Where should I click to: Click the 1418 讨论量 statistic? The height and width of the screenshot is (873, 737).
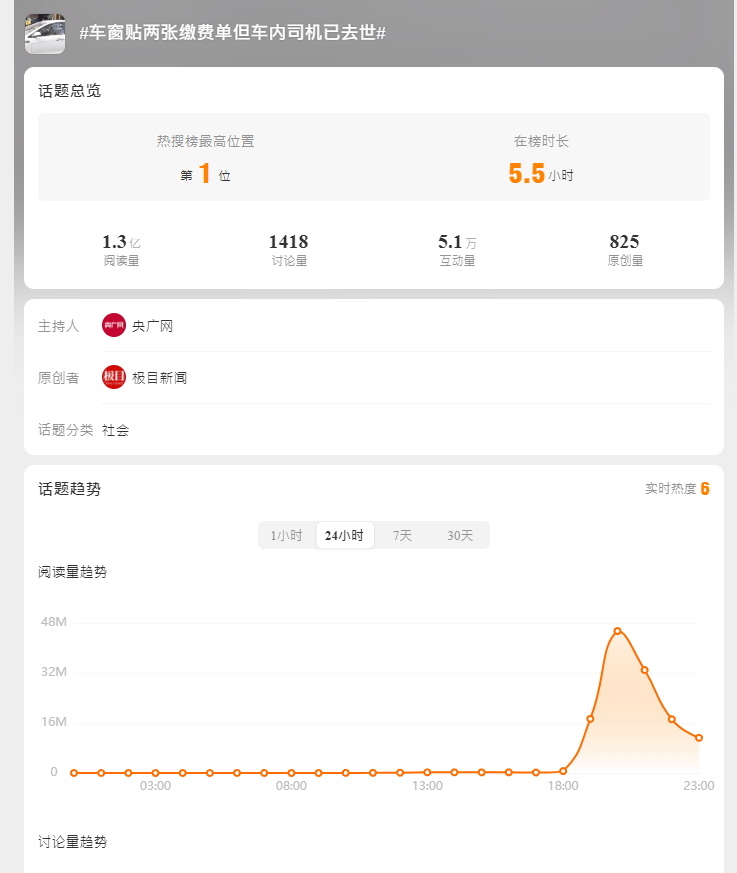(x=289, y=249)
